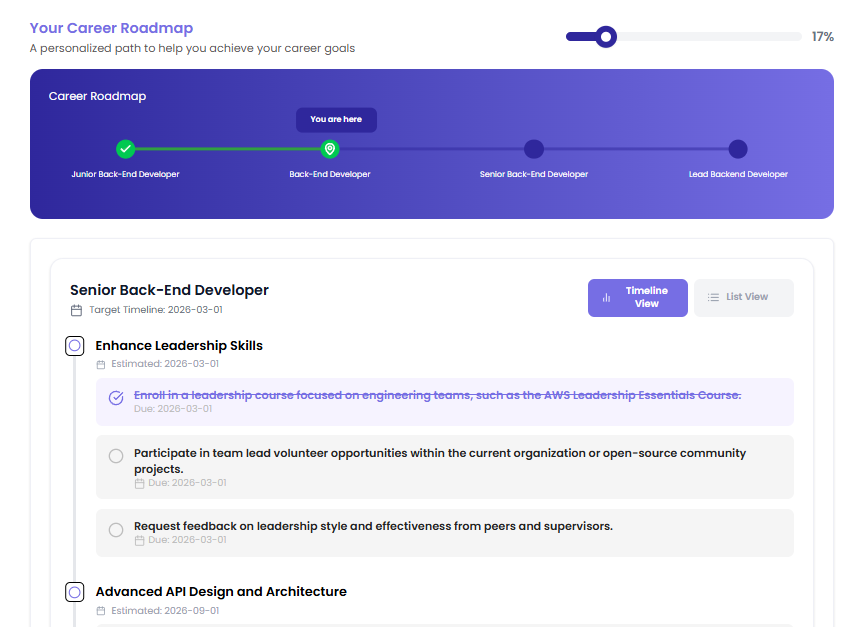This screenshot has height=627, width=863.
Task: Expand the Advanced API Design and Architecture milestone
Action: click(x=75, y=592)
